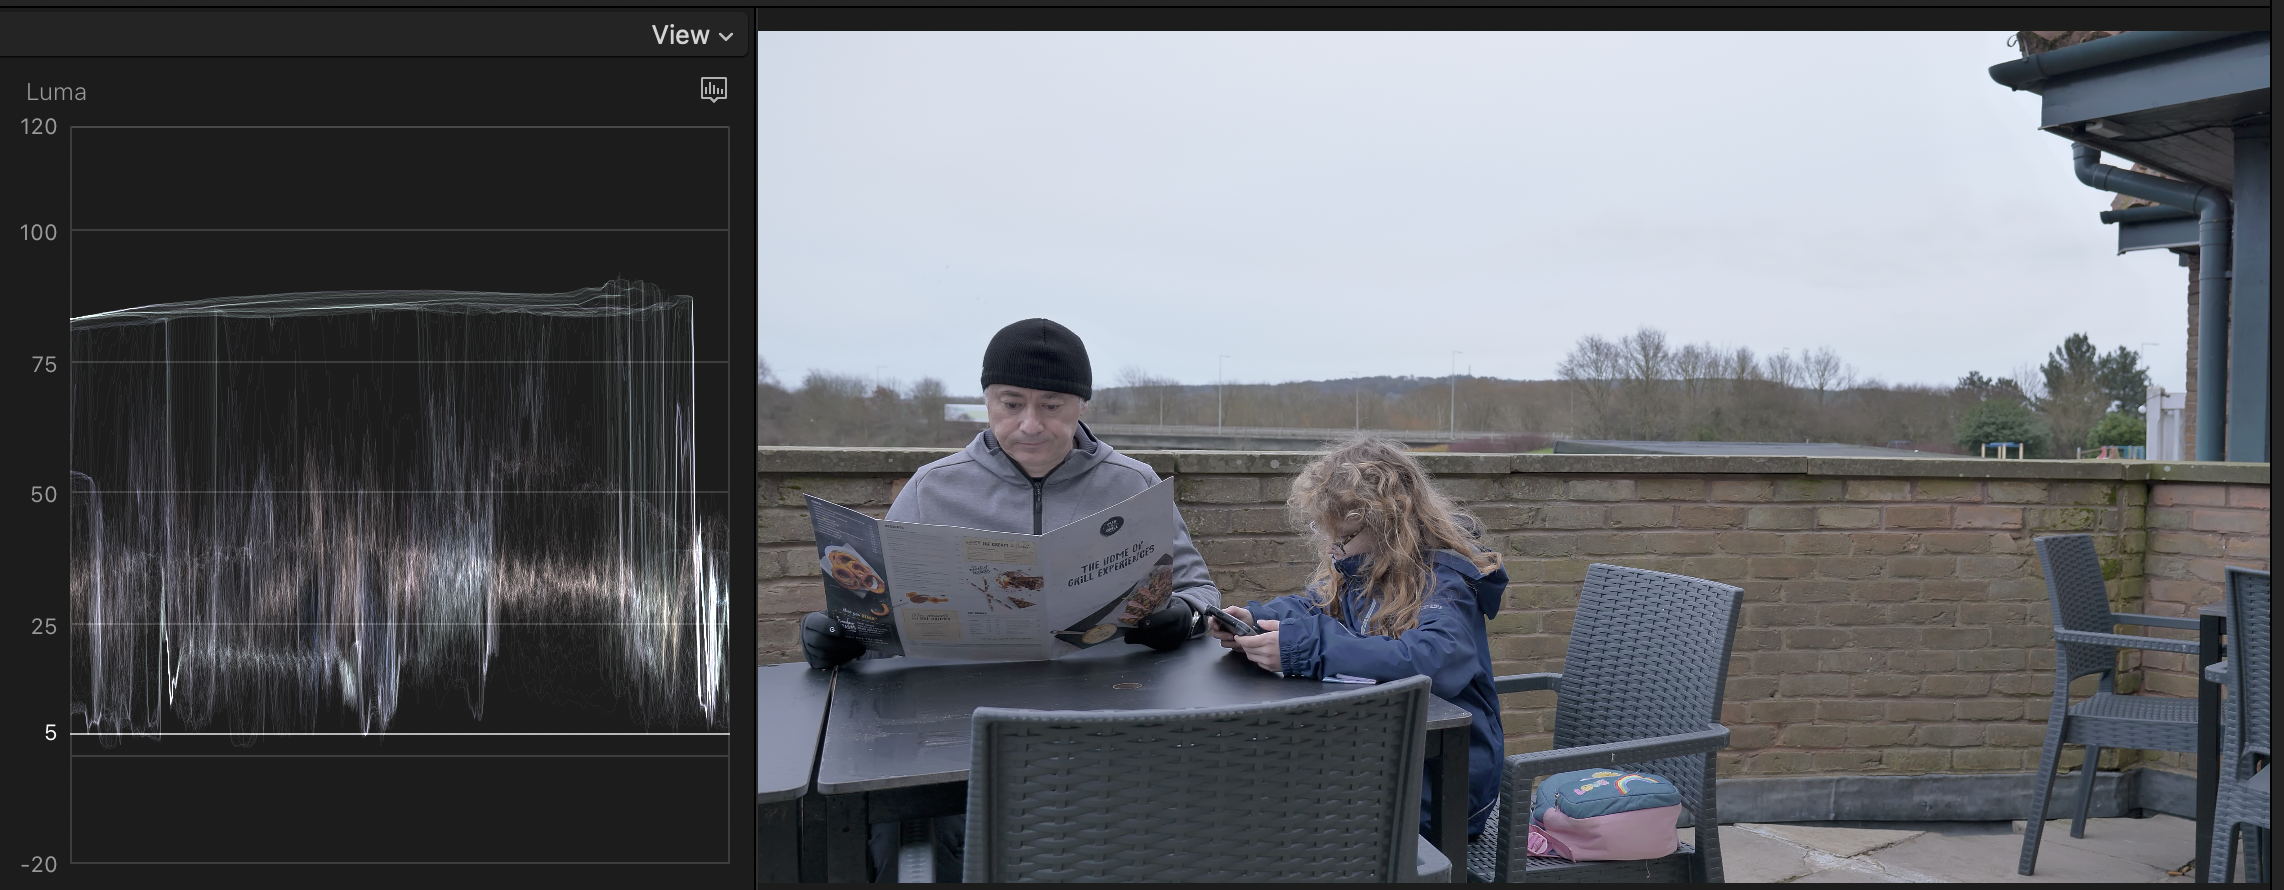The height and width of the screenshot is (890, 2284).
Task: Click the white 5 guide line
Action: point(400,734)
